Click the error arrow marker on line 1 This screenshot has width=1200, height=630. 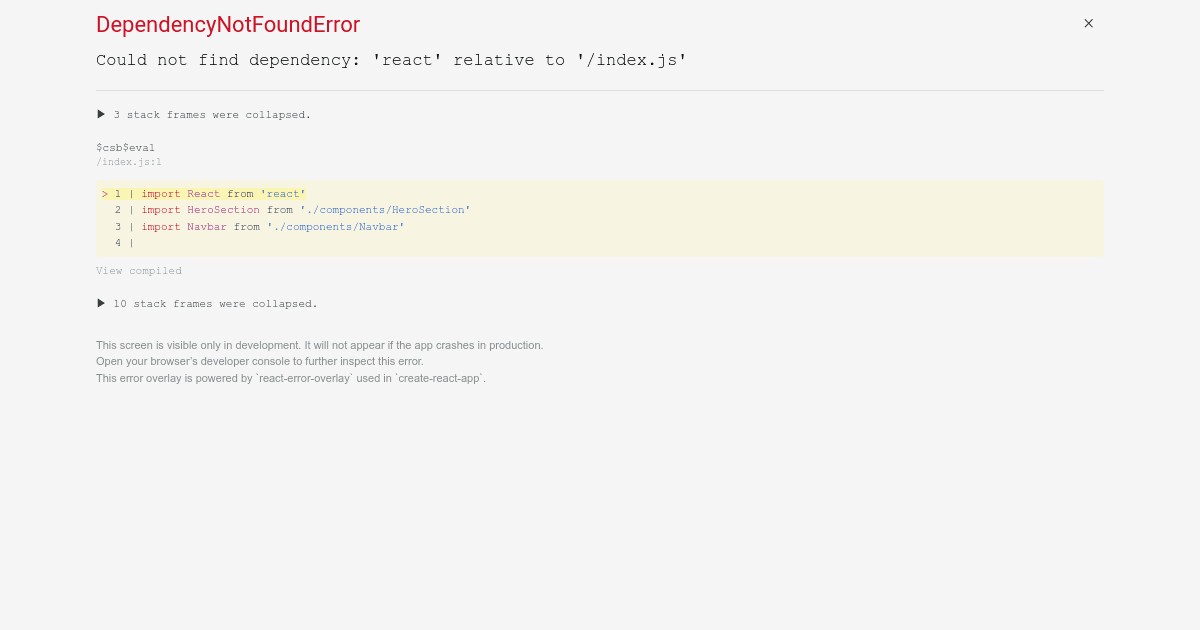tap(104, 193)
